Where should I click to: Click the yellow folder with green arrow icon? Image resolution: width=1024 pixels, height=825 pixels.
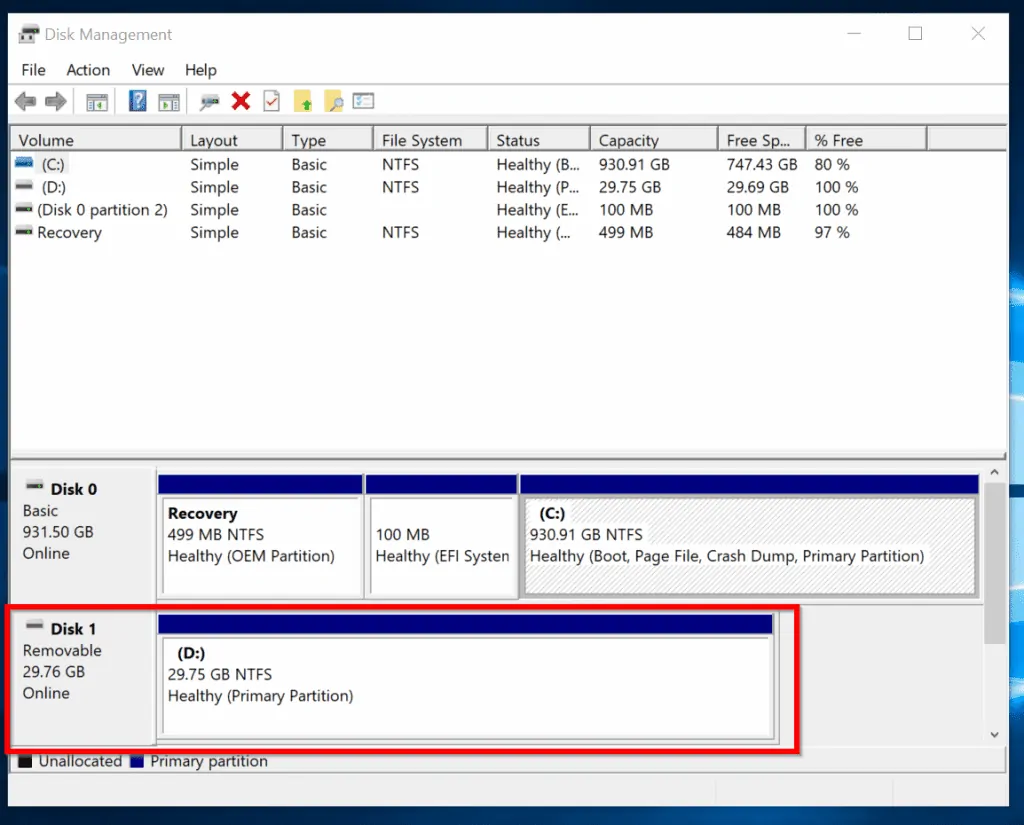[302, 101]
